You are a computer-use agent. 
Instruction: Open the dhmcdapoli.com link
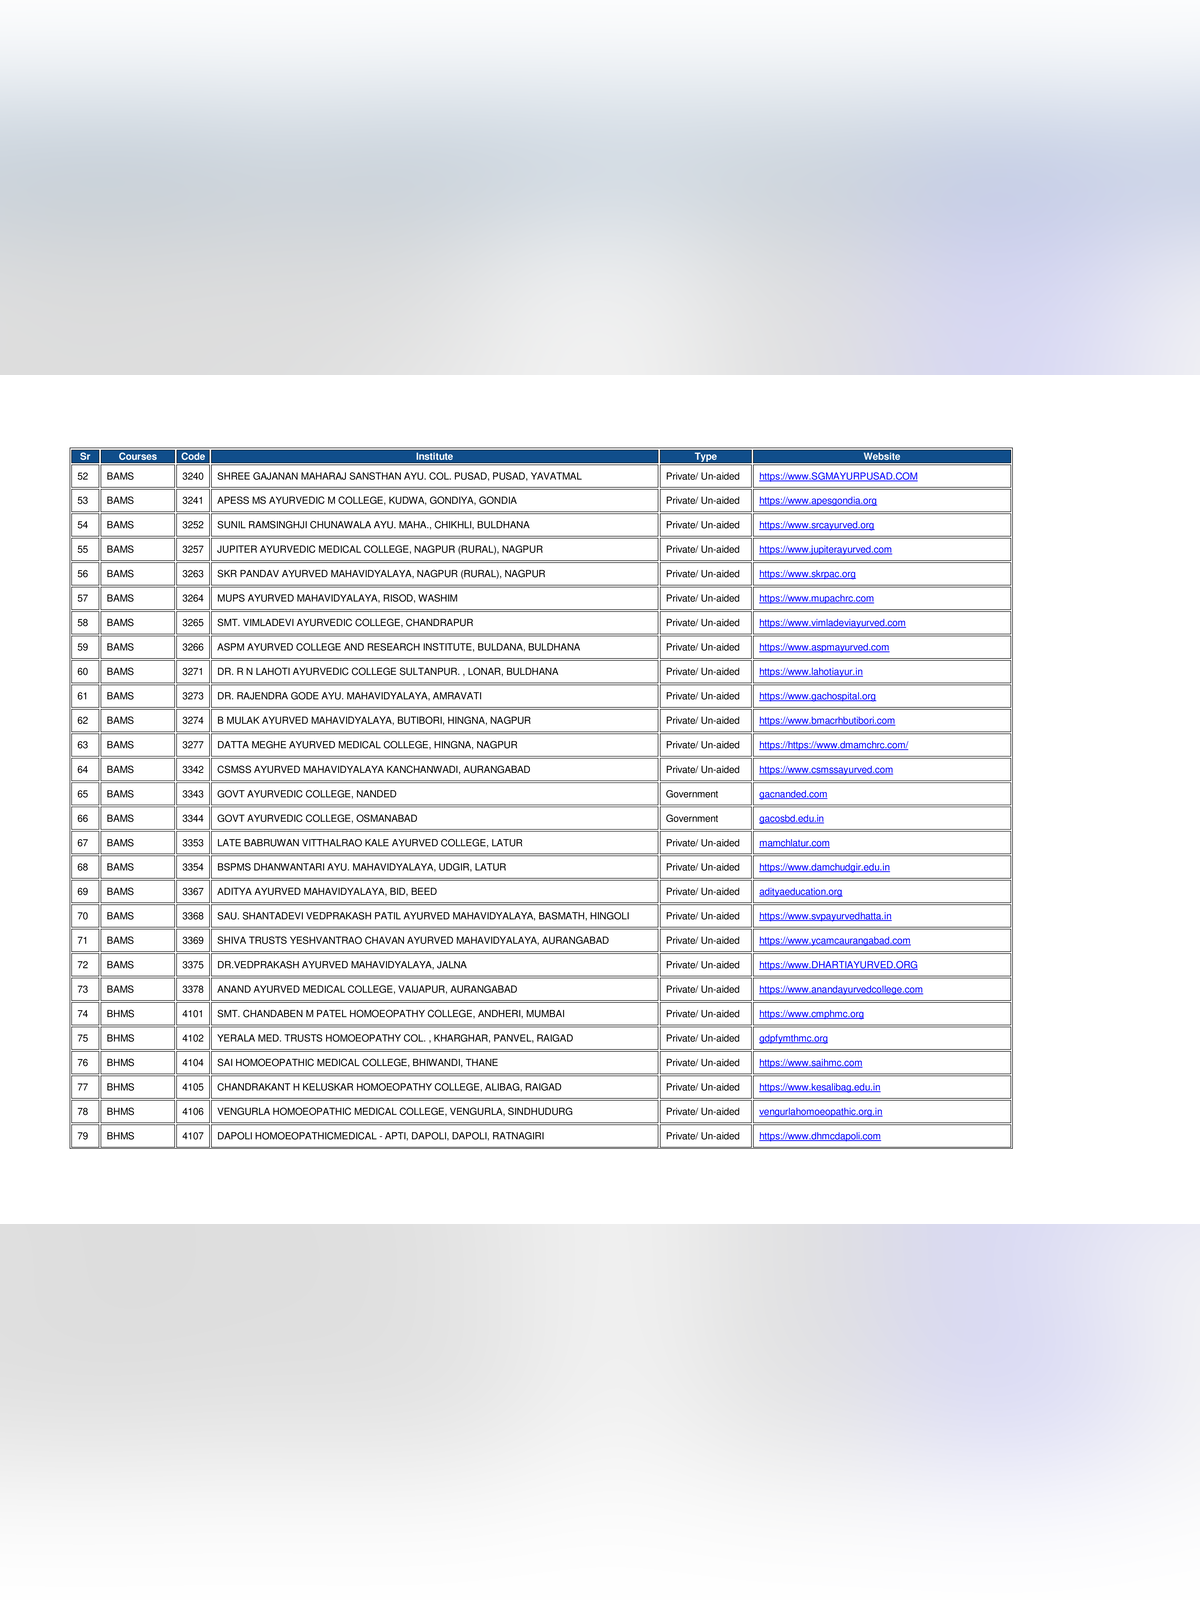point(820,1136)
